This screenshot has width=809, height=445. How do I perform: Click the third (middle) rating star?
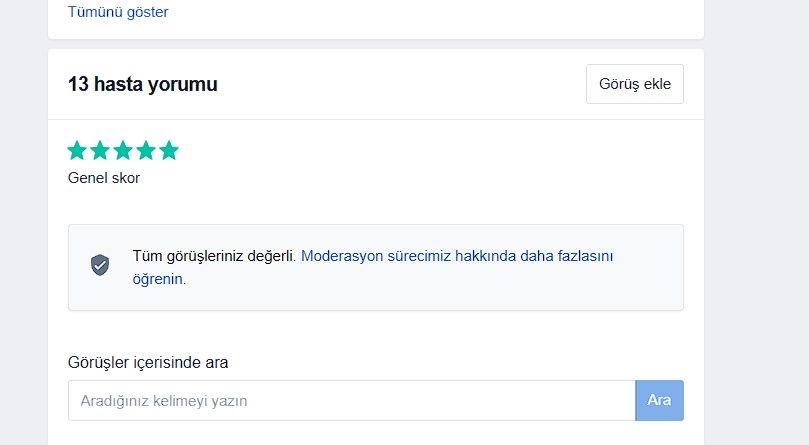(123, 151)
